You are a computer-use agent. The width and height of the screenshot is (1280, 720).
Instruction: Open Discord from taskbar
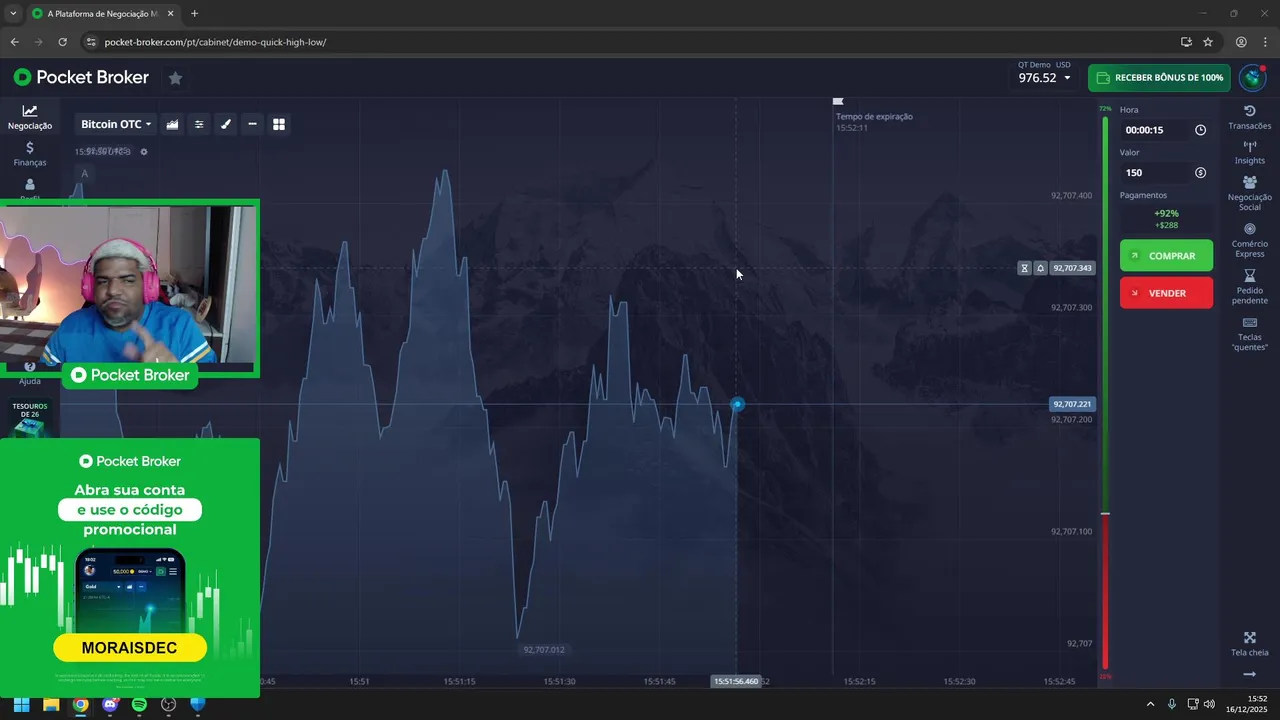[x=110, y=704]
